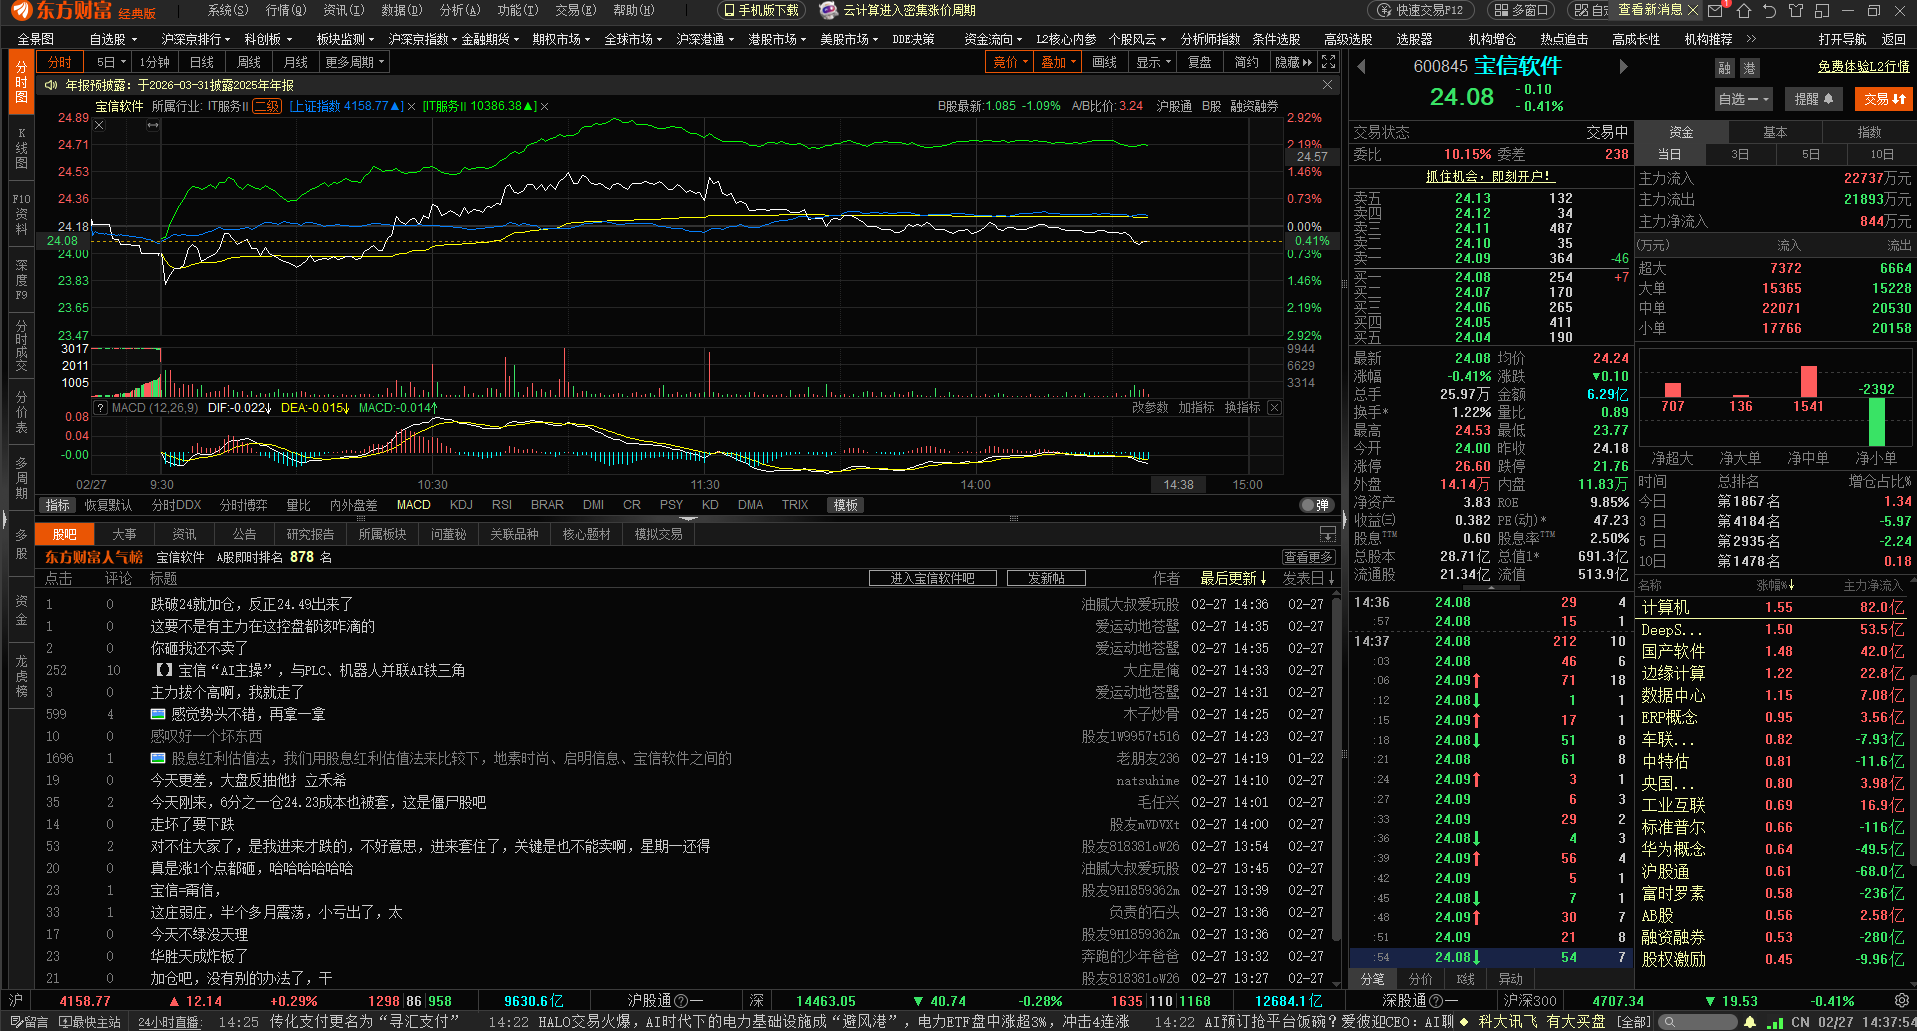Click the 发新帖 new post button
The width and height of the screenshot is (1917, 1031).
(x=1046, y=578)
